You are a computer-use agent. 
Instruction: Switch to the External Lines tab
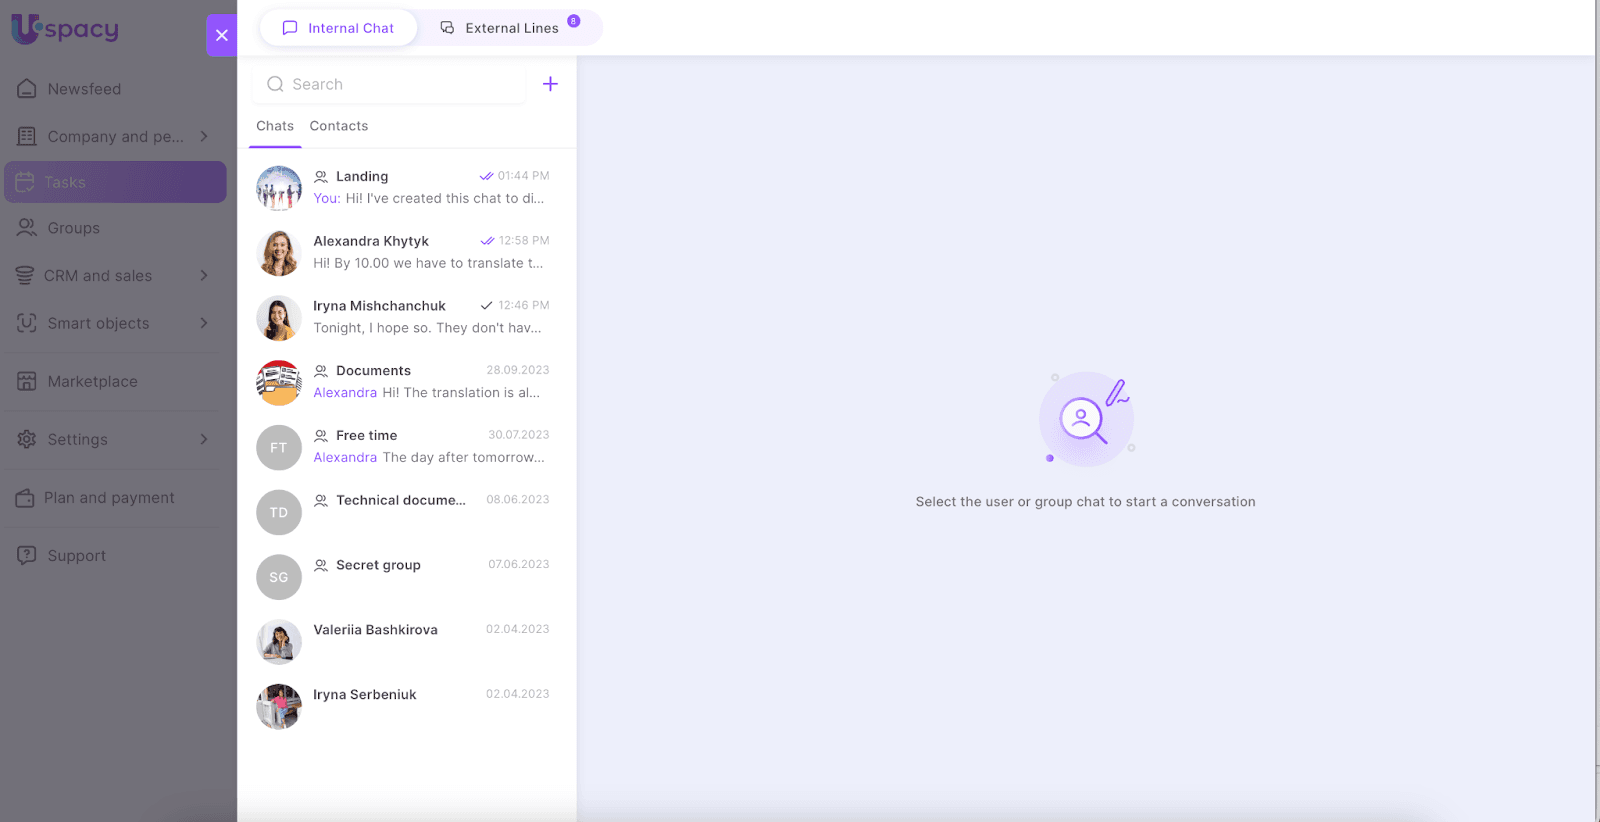point(510,28)
